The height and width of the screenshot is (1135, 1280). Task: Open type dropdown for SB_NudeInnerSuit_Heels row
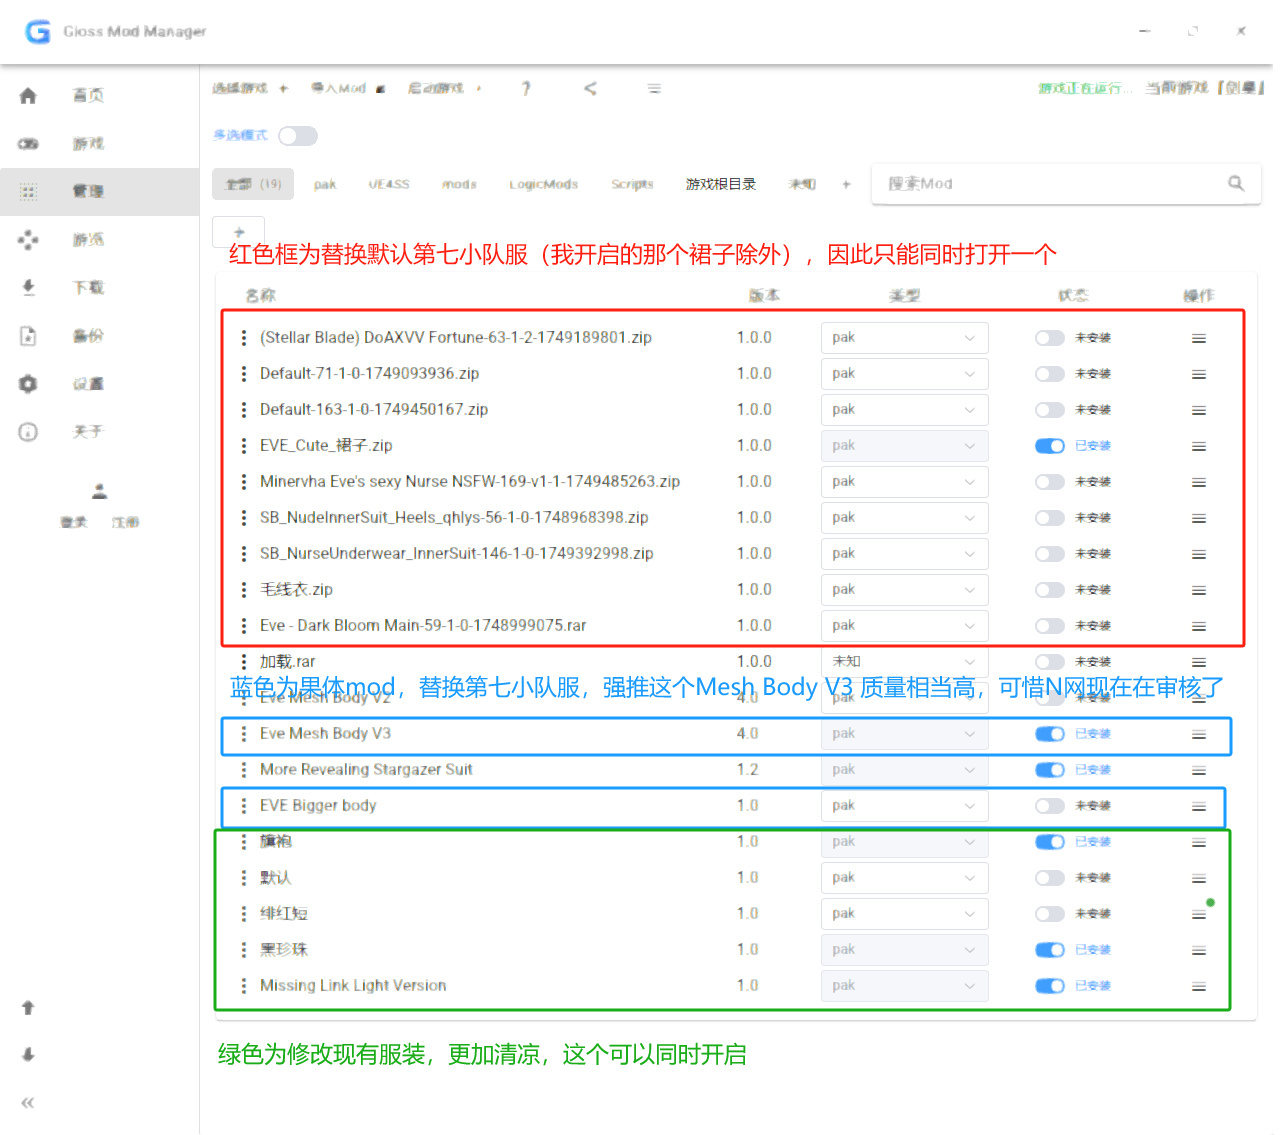click(904, 518)
